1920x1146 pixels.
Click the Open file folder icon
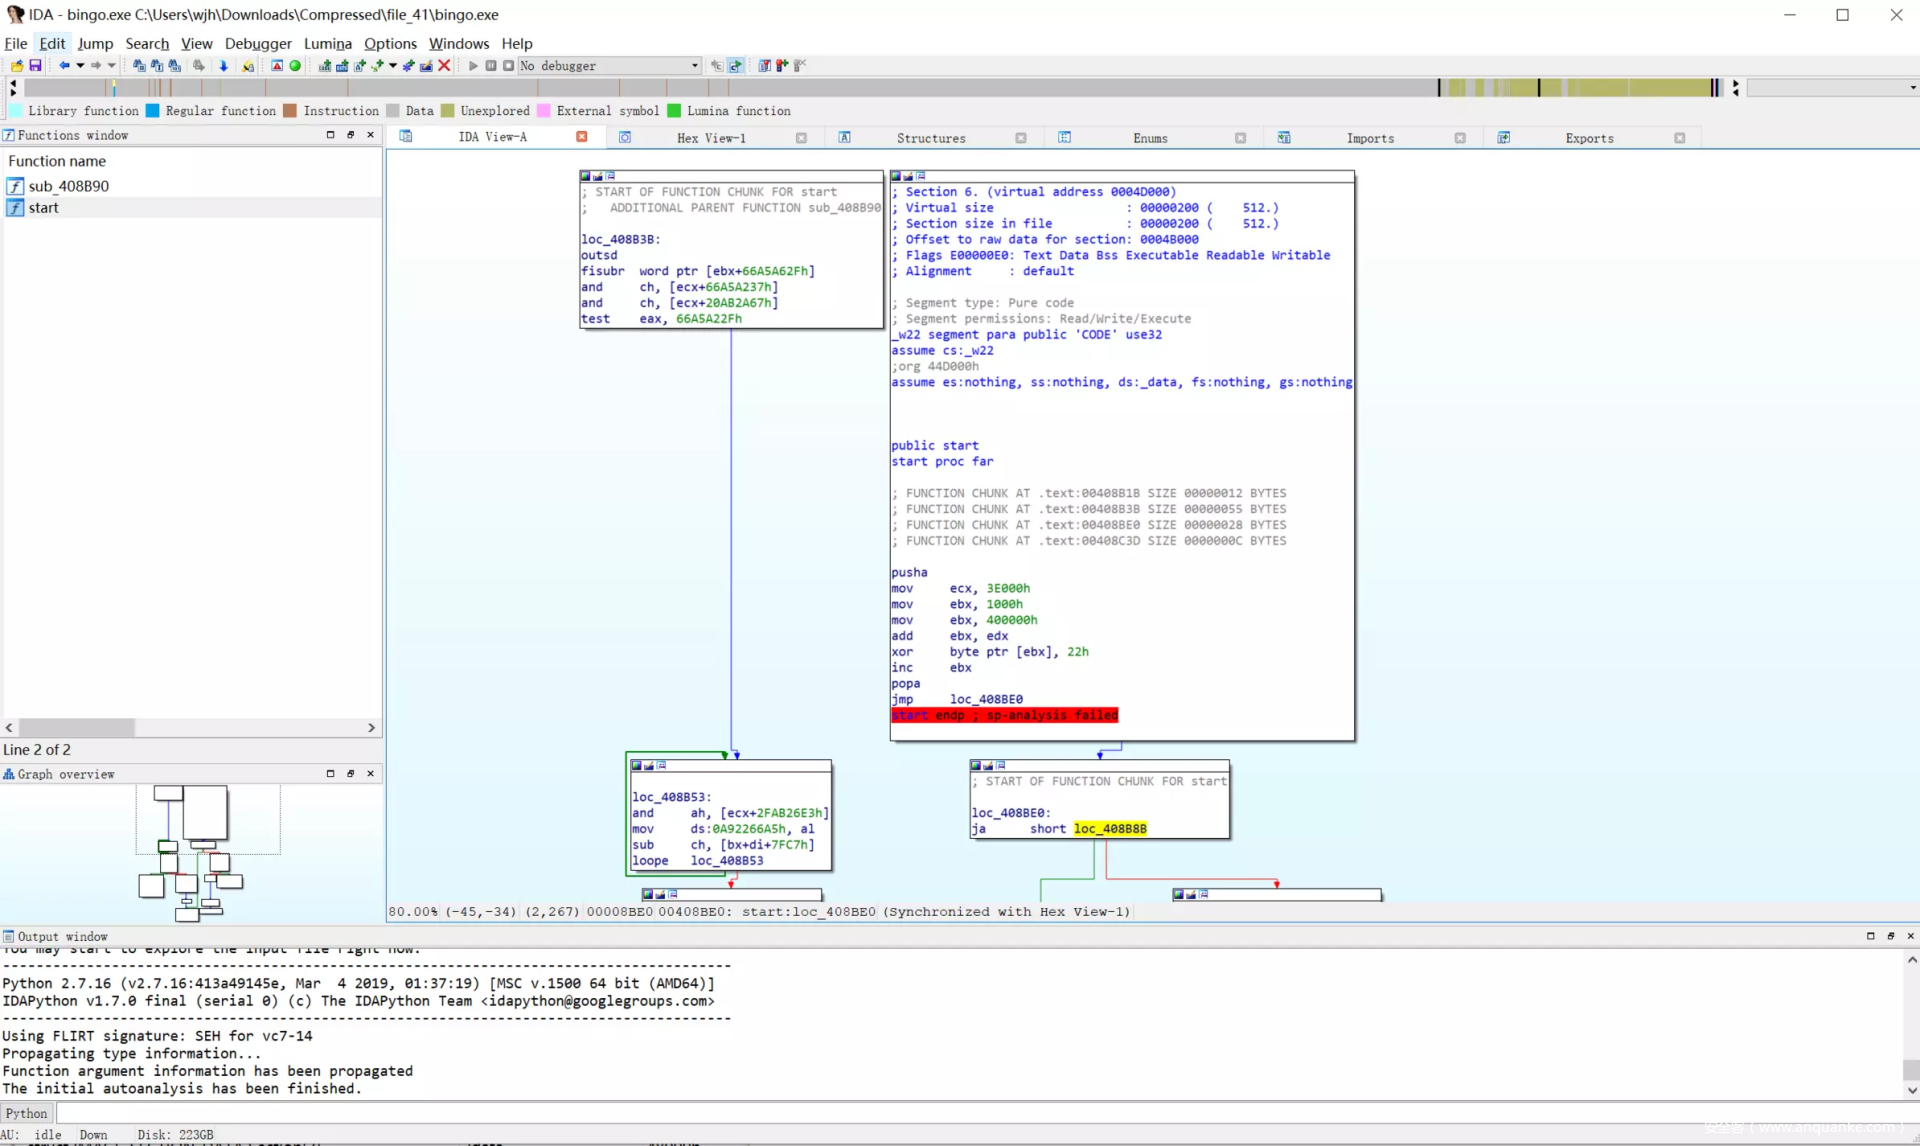point(17,66)
